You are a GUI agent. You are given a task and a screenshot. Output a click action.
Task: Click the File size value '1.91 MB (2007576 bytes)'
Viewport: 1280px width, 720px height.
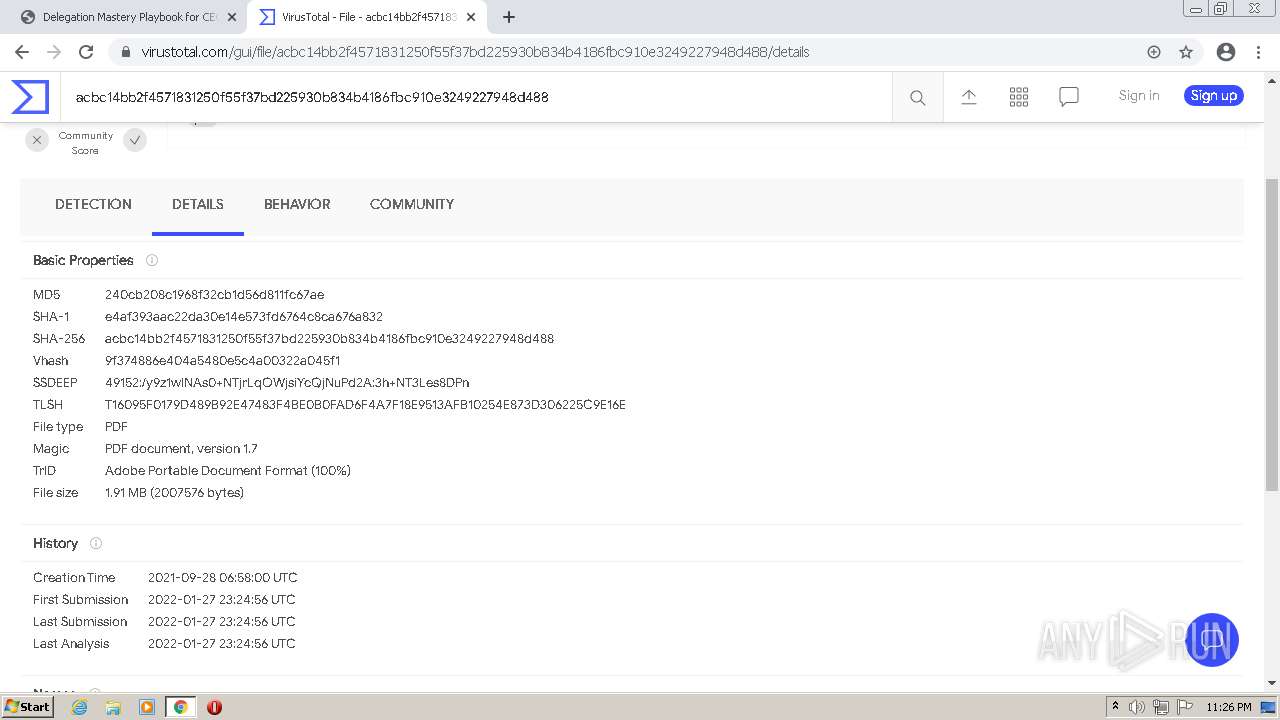click(175, 493)
